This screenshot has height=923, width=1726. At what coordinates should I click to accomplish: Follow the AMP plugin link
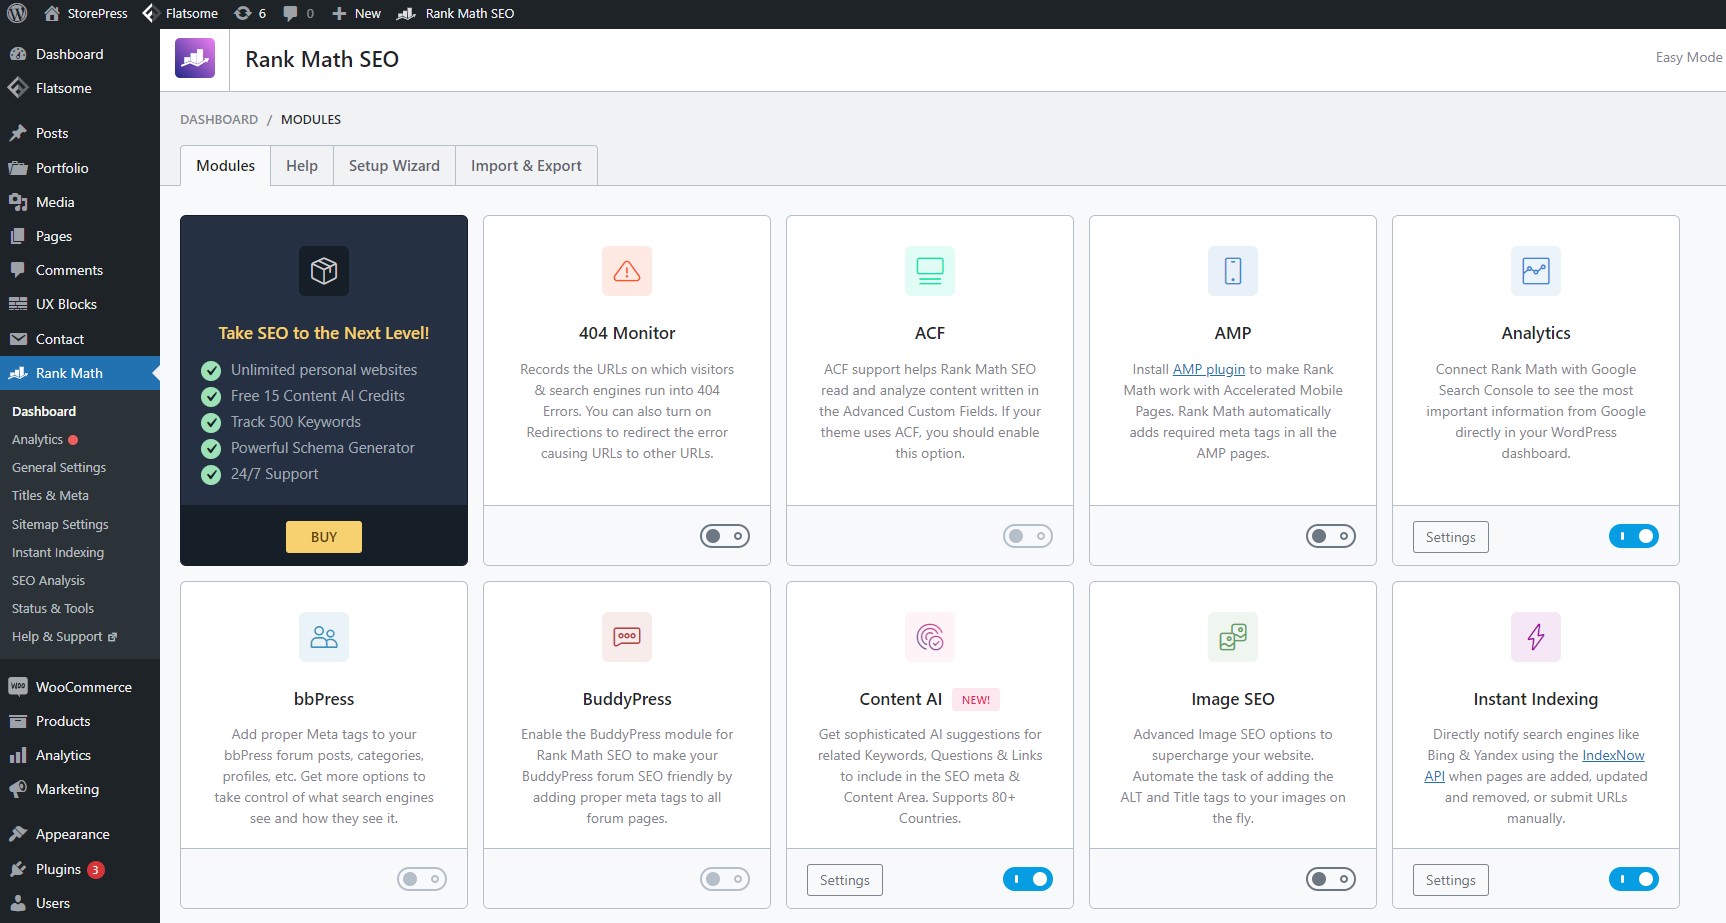[1209, 369]
